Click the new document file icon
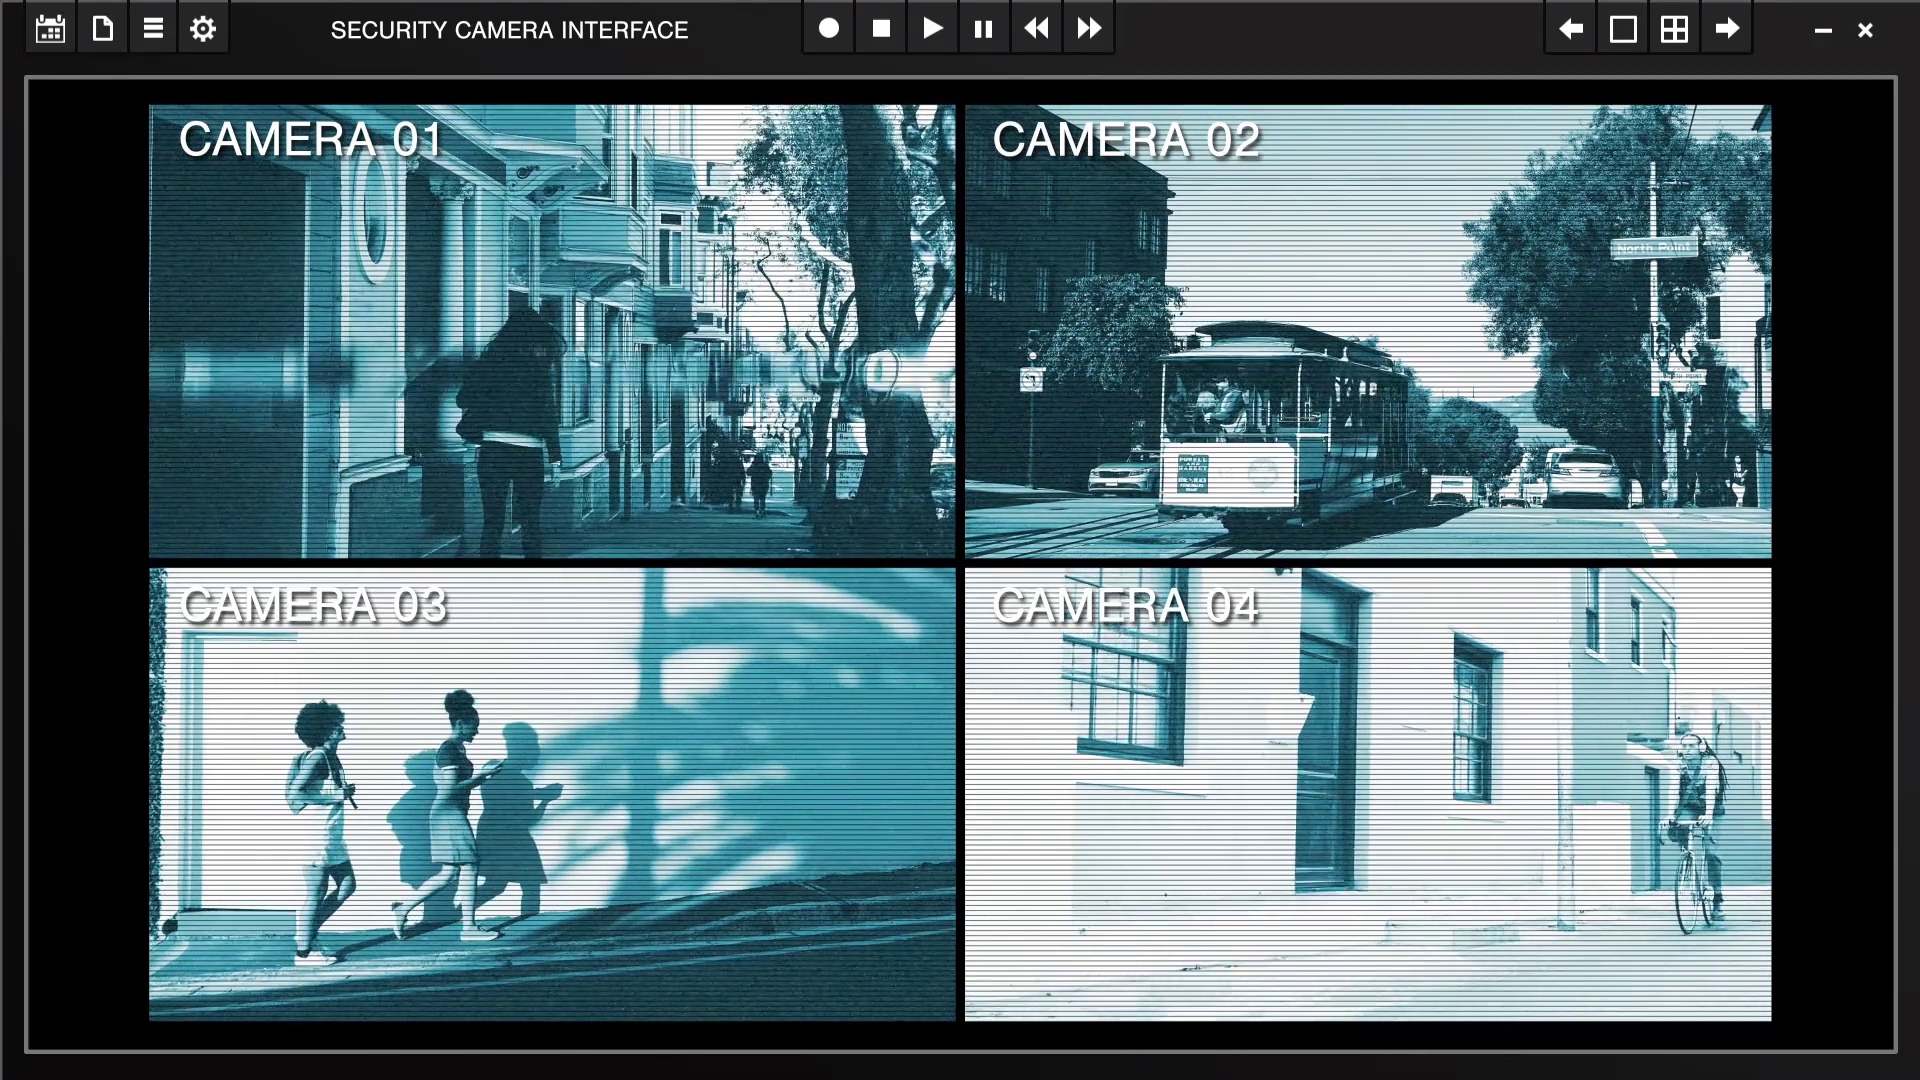 tap(102, 29)
